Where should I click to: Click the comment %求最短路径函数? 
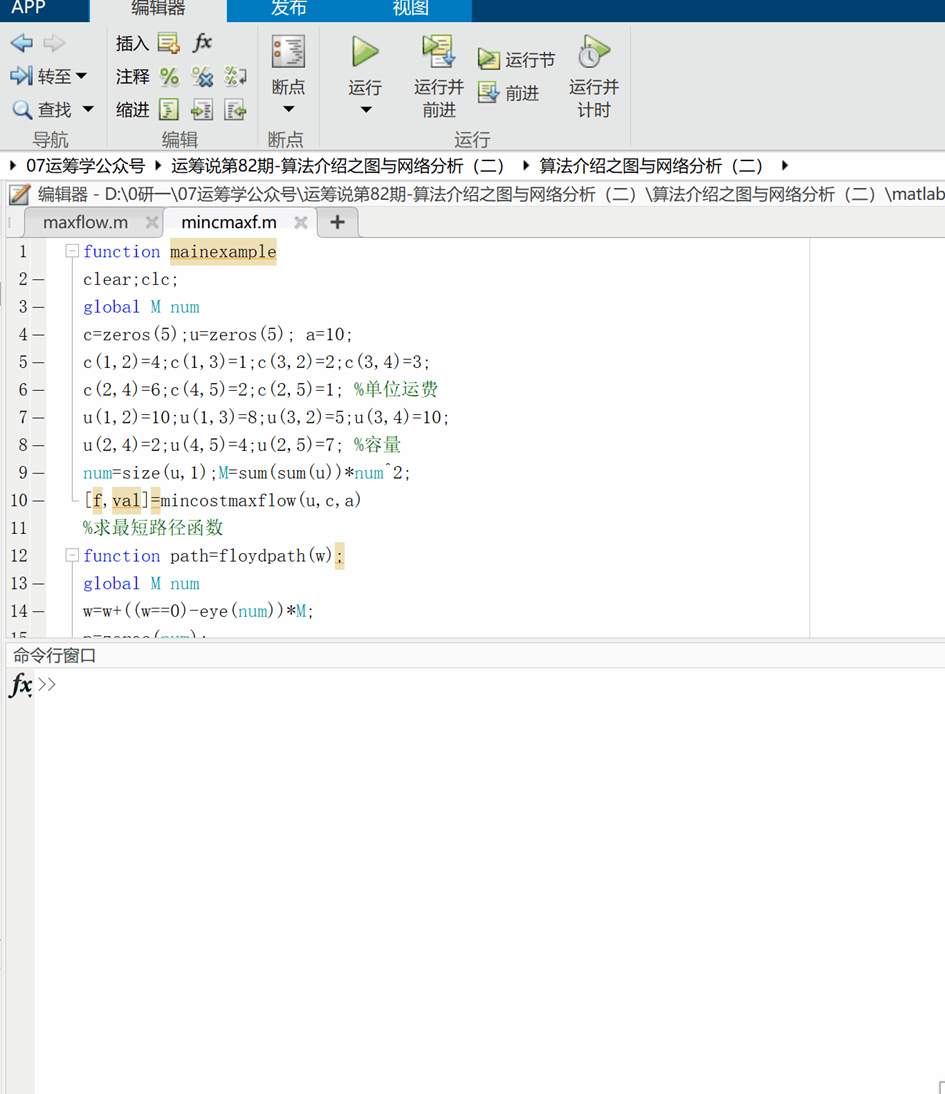click(x=153, y=527)
